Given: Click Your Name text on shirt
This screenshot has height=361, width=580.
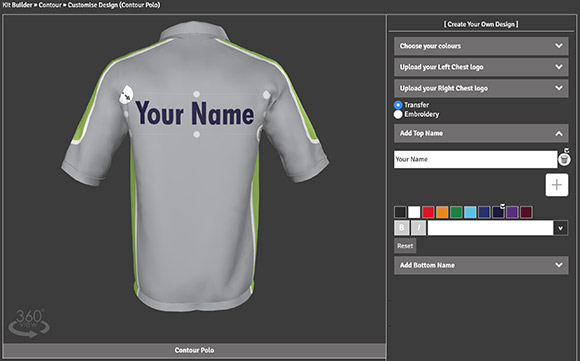Looking at the screenshot, I should [x=195, y=113].
